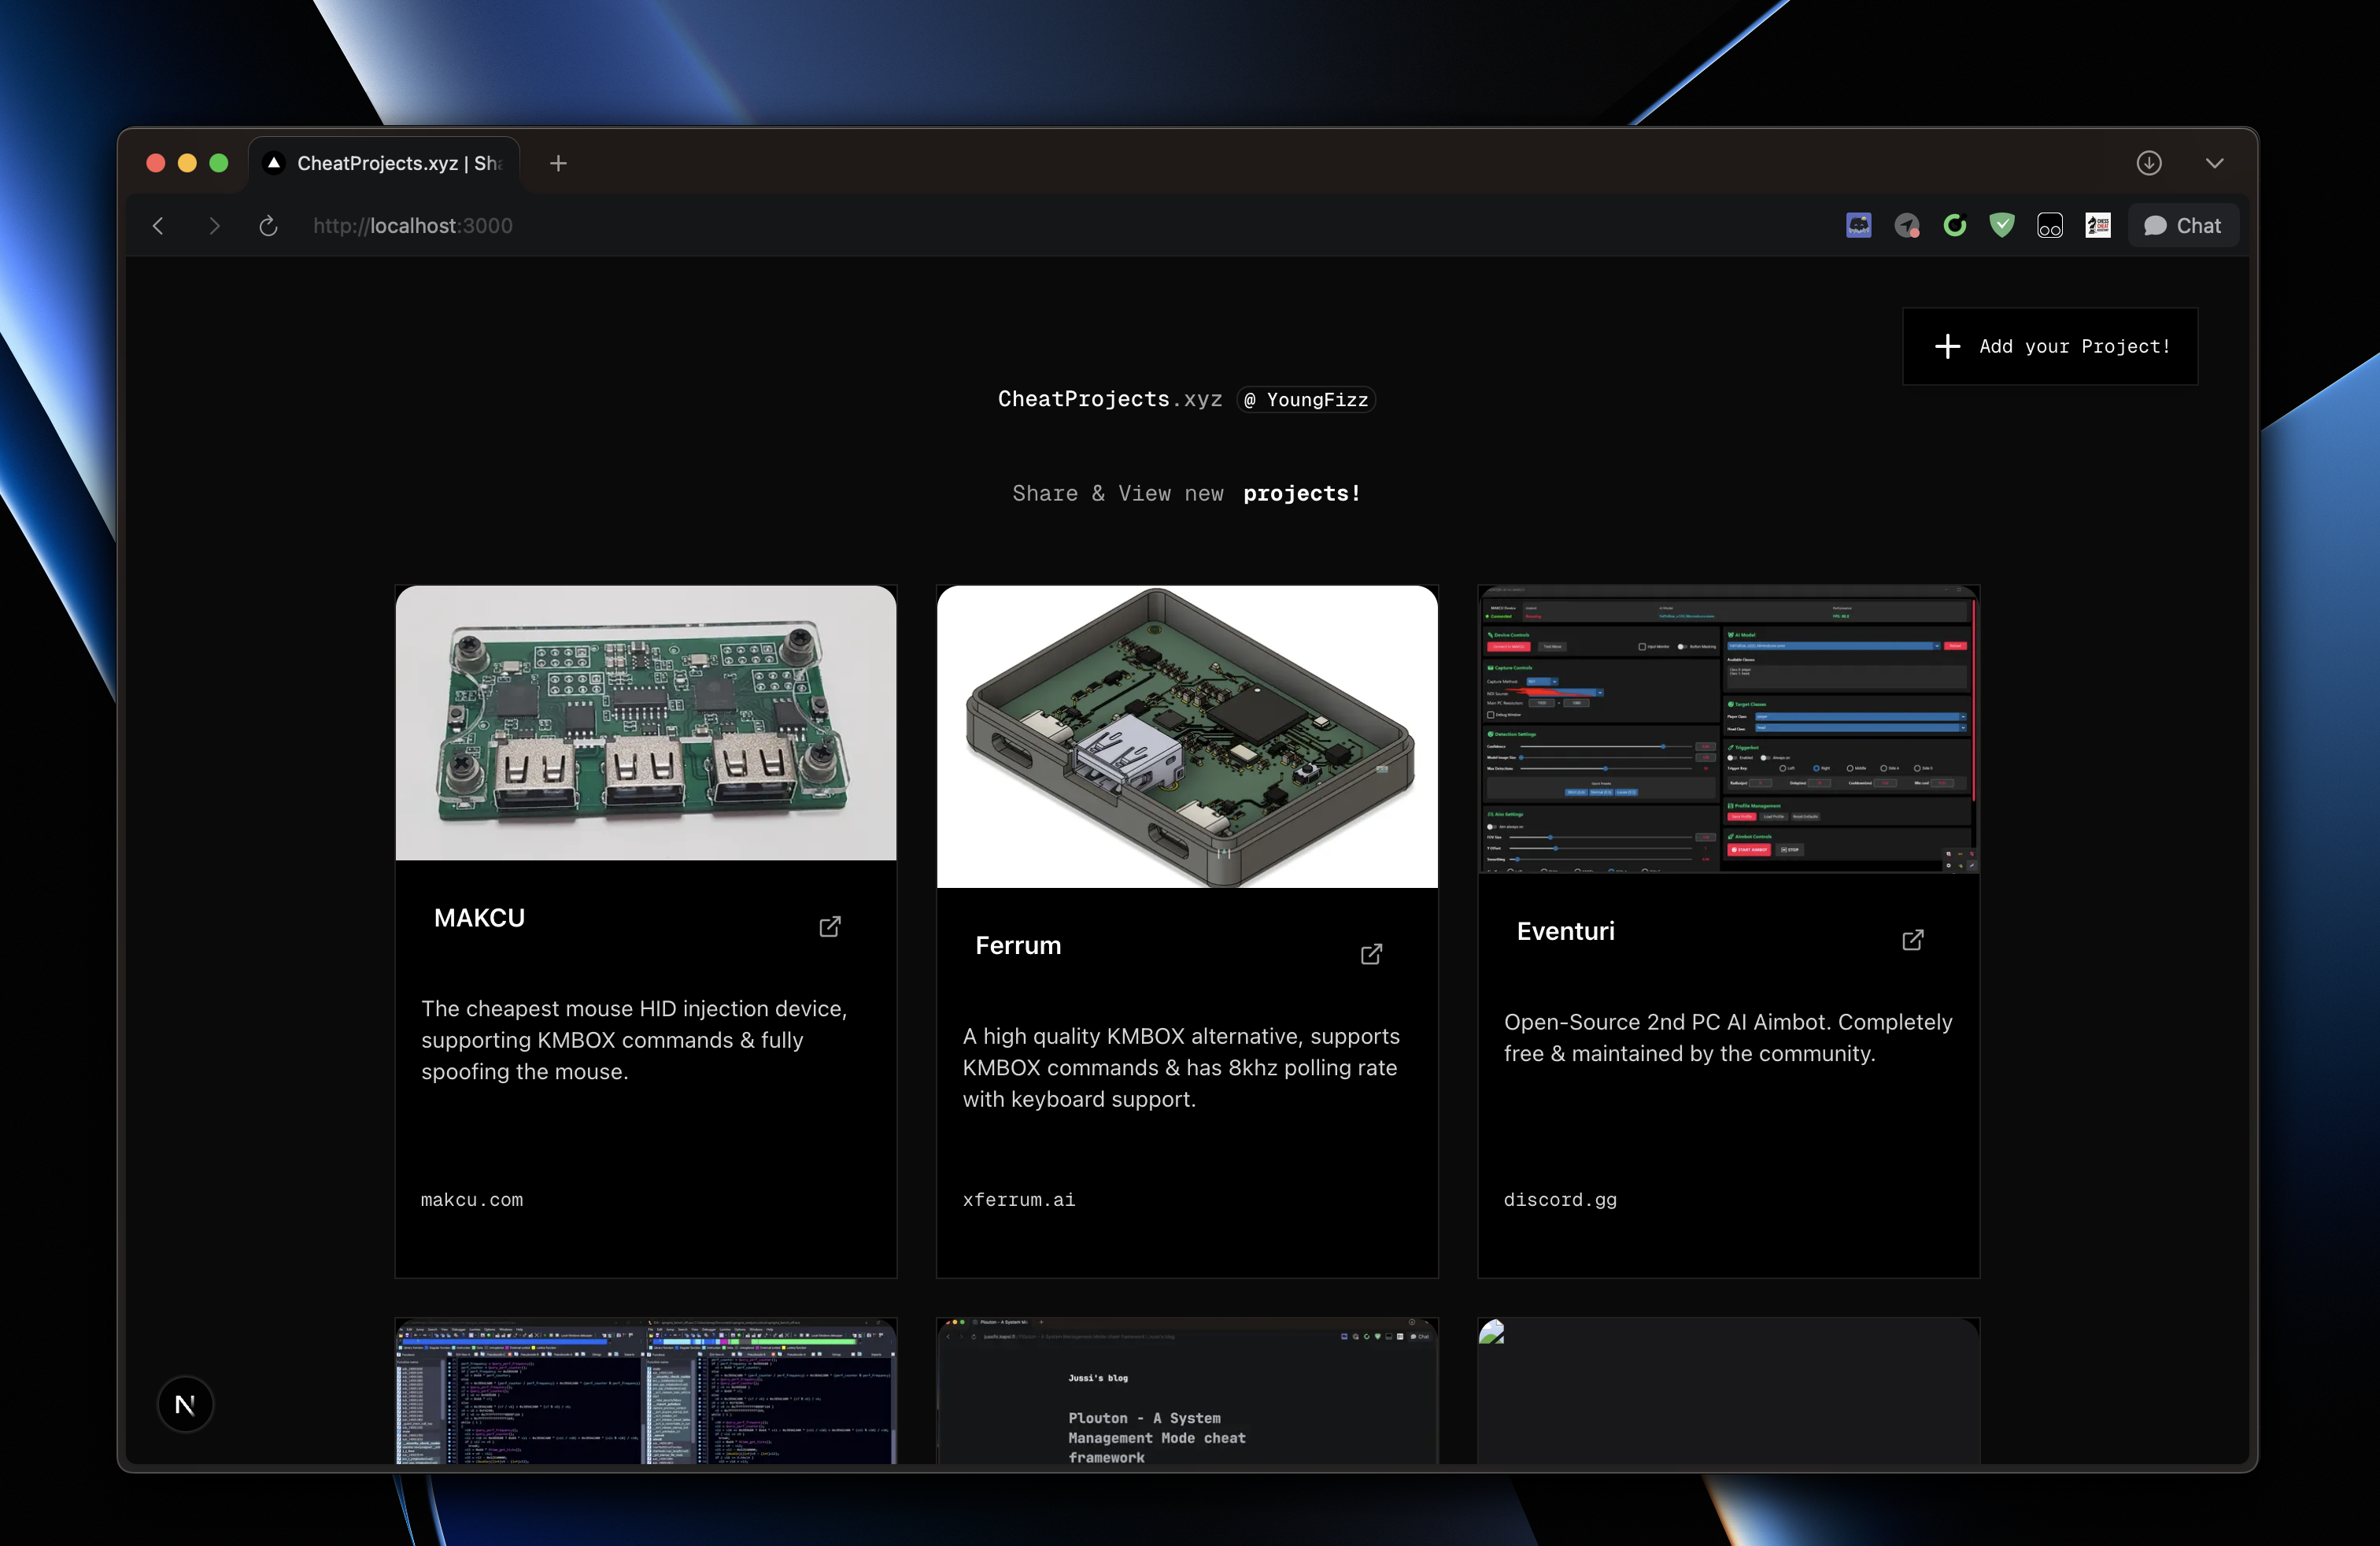The image size is (2380, 1546).
Task: Click the location arrow extension icon
Action: pyautogui.click(x=1906, y=225)
